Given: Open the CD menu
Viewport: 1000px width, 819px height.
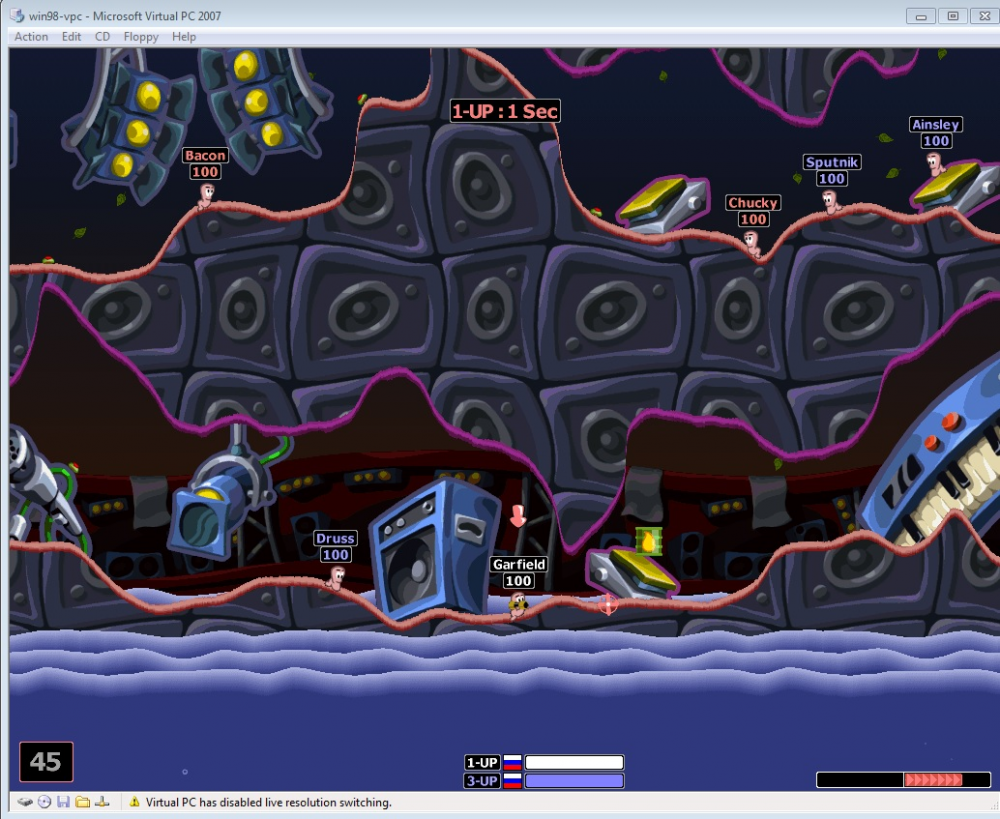Looking at the screenshot, I should tap(102, 37).
